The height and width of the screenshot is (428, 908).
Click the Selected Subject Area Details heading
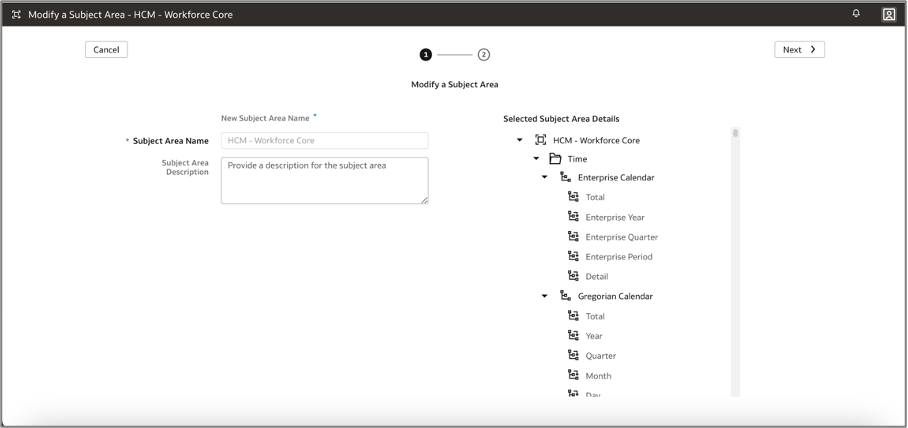[x=561, y=119]
